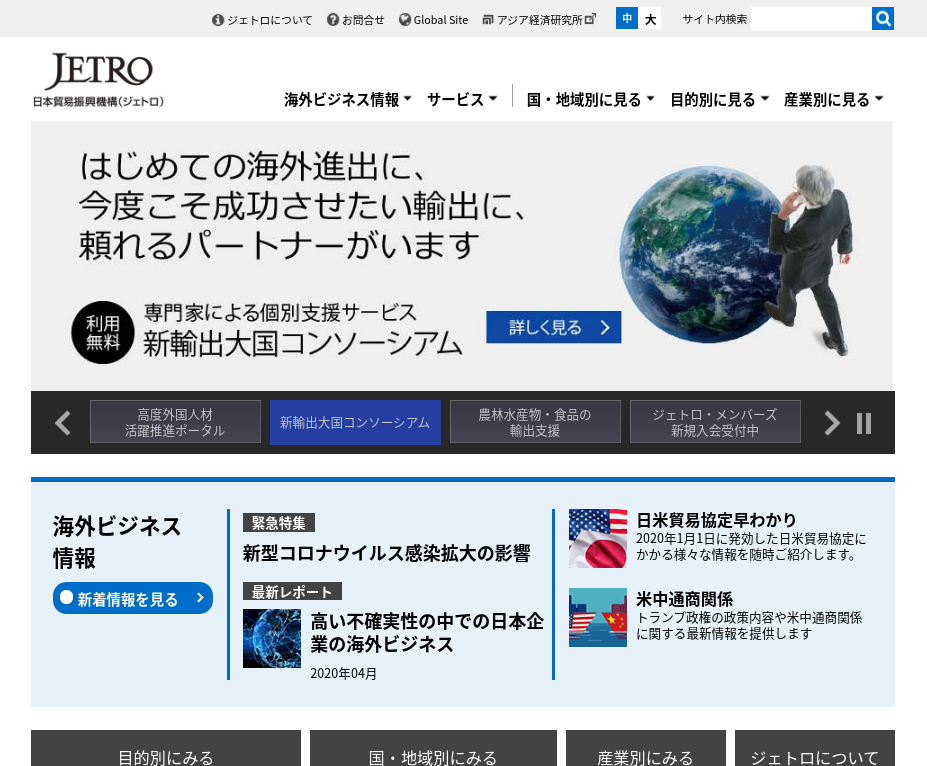Select ジェトロ・メンバーズ新規入会受付中 slide tab

point(715,422)
